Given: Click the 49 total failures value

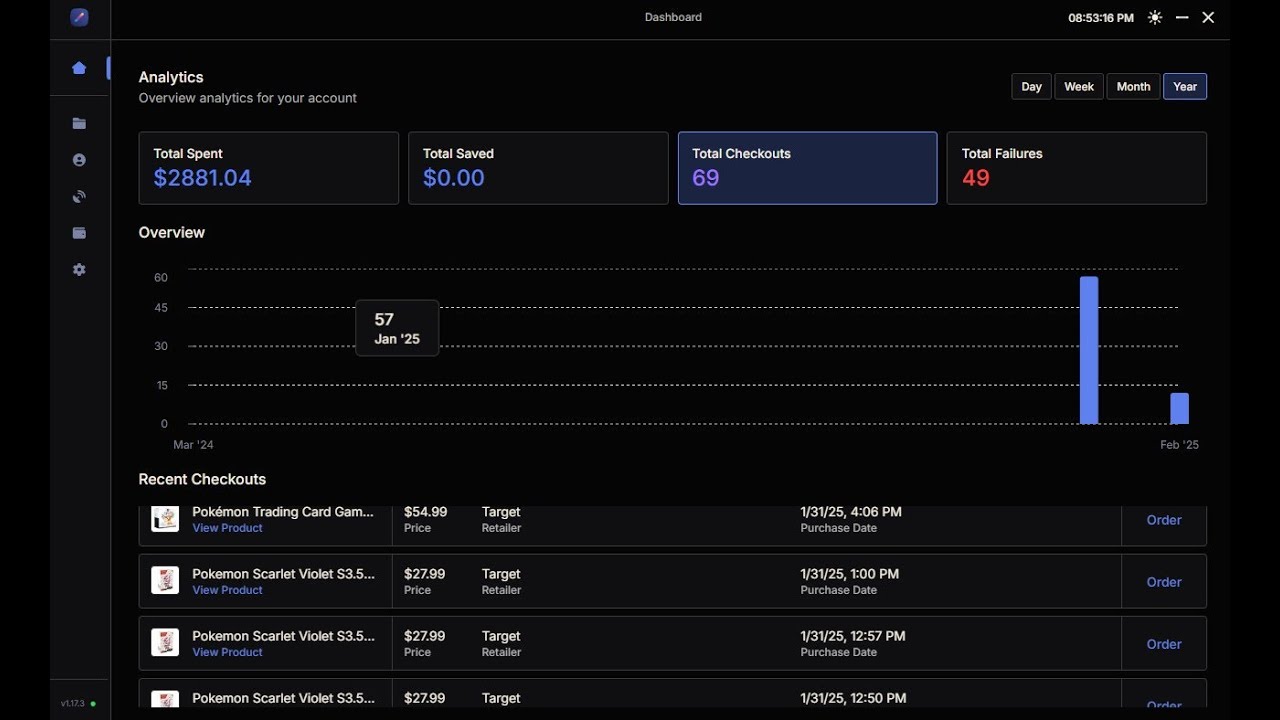Looking at the screenshot, I should (x=976, y=178).
